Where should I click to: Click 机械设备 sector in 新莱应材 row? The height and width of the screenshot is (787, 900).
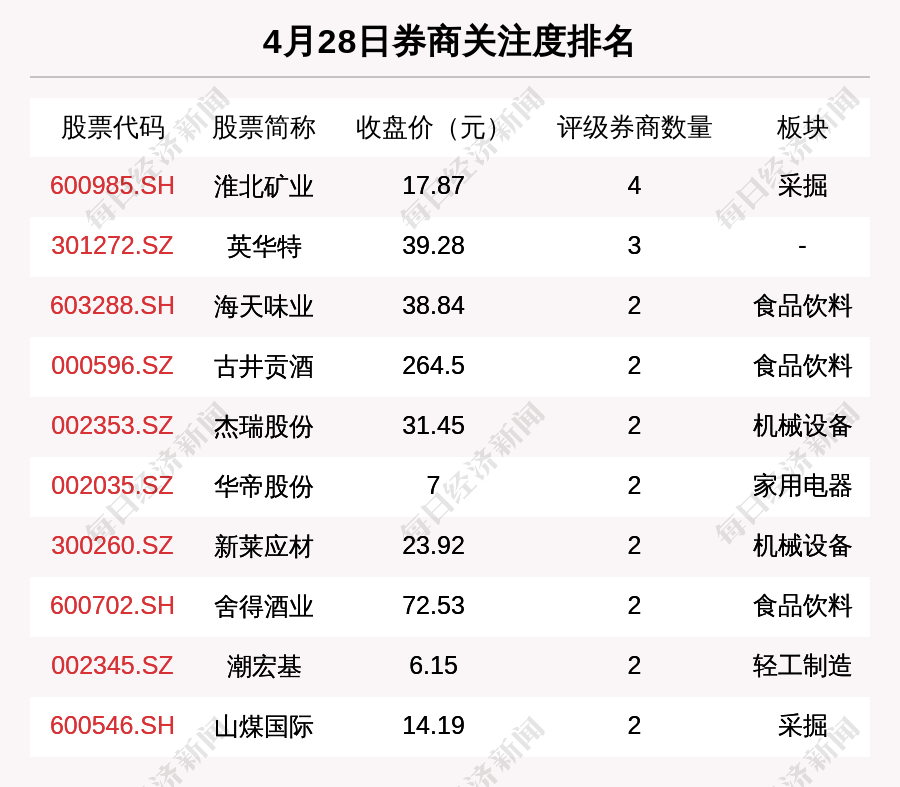[802, 546]
